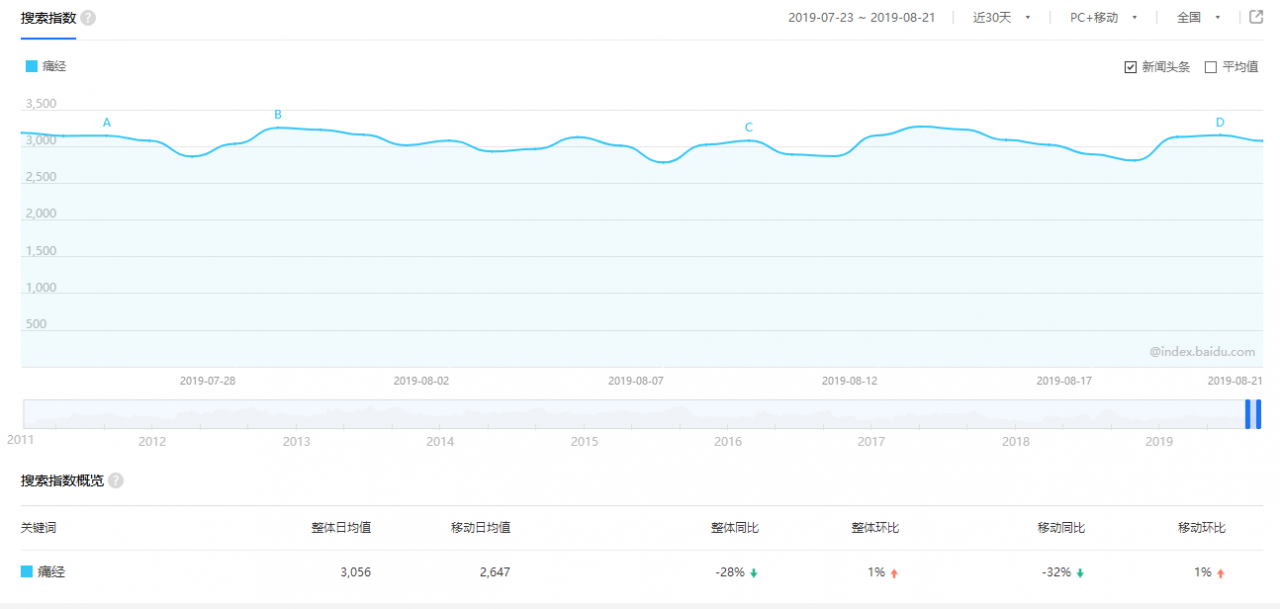Screen dimensions: 1280x609
Task: Click the 移动环比 column header
Action: (1202, 528)
